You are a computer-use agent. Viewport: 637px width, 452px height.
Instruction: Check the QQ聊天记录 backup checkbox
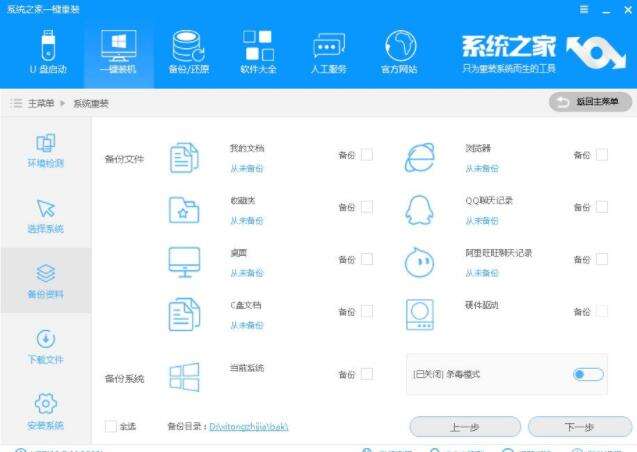pyautogui.click(x=602, y=207)
